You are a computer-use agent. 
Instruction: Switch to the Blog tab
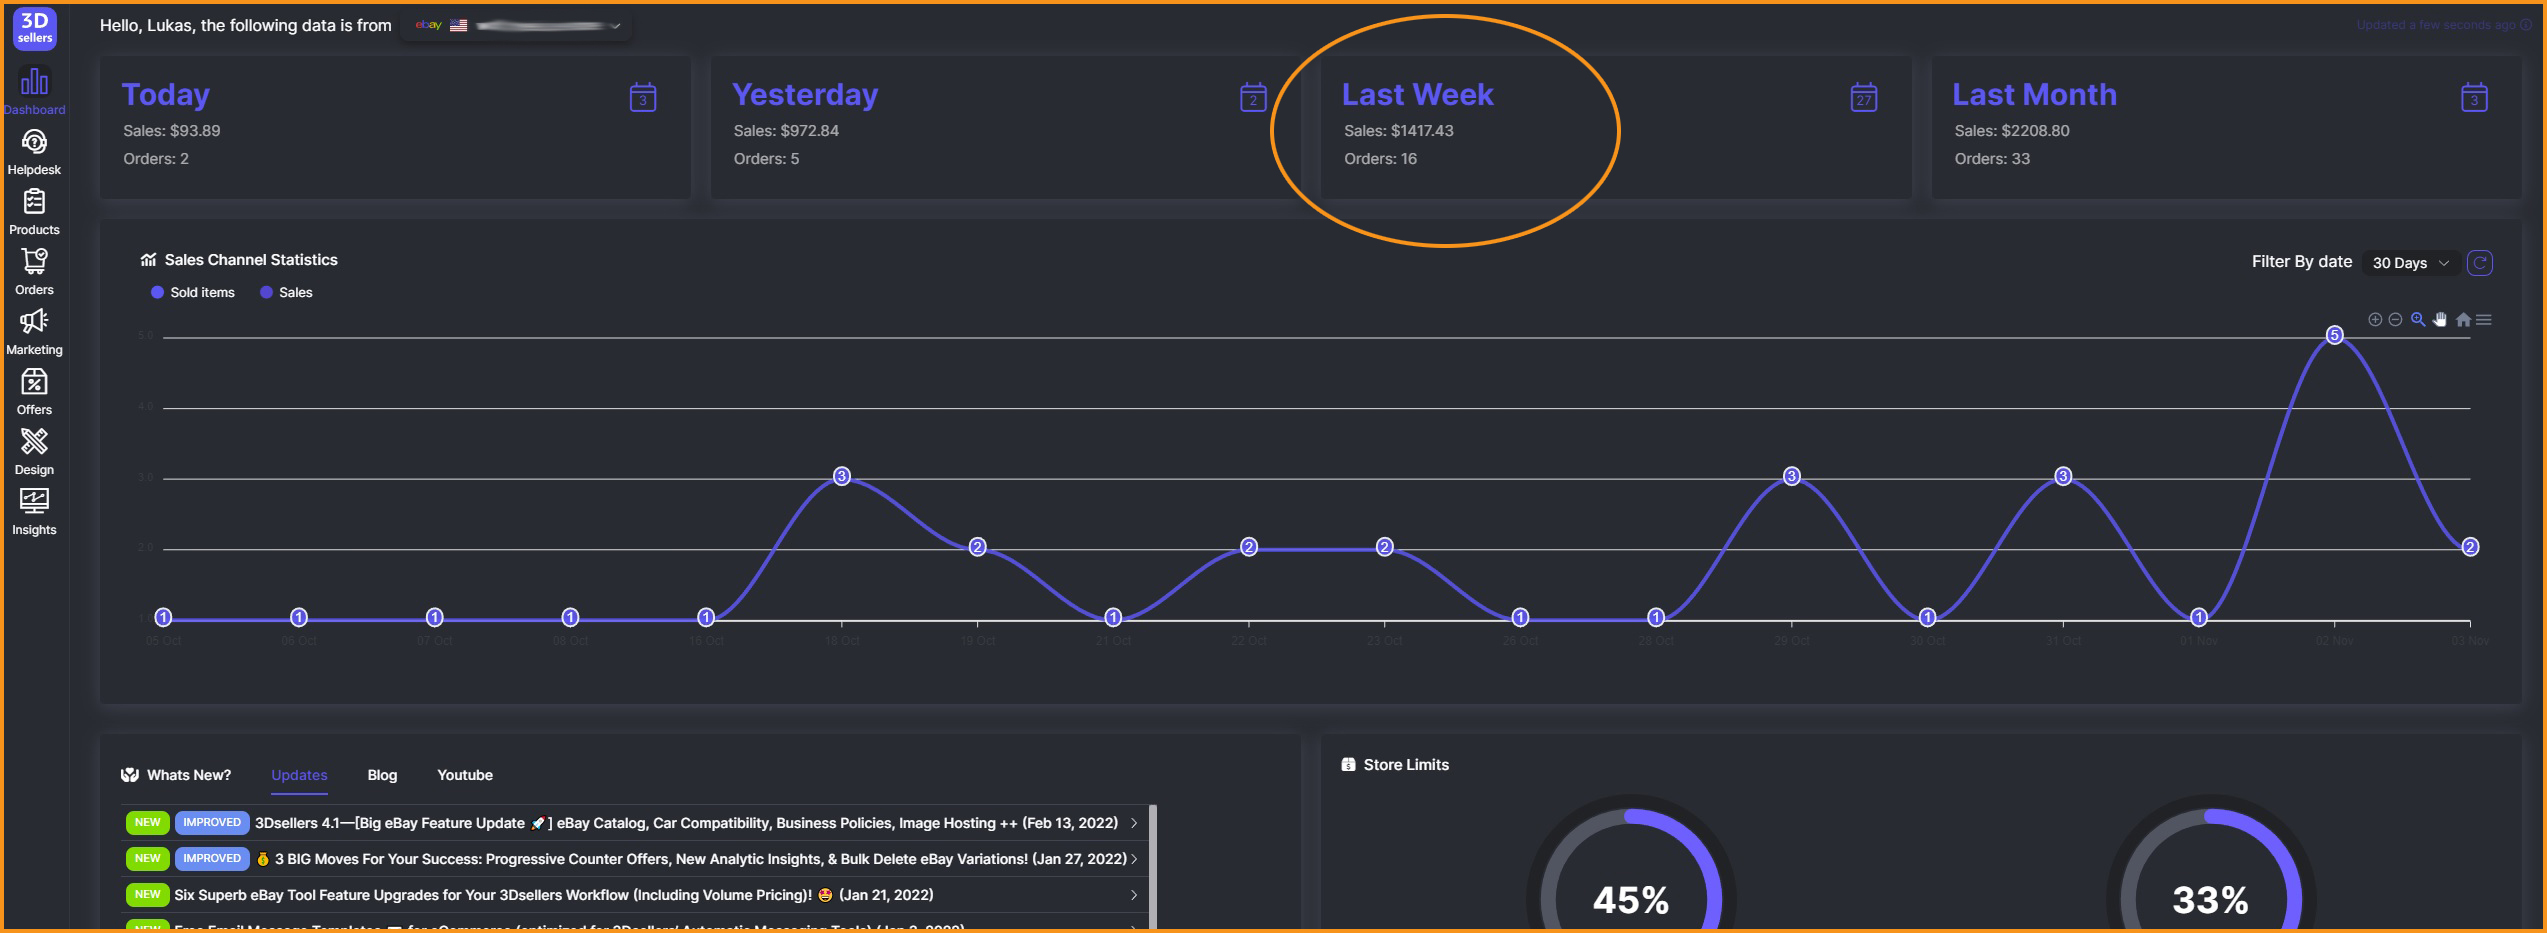382,775
